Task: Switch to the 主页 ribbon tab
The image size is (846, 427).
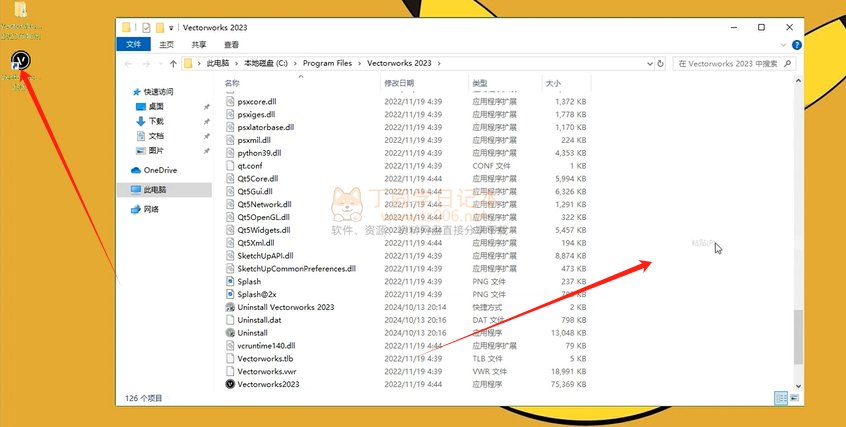Action: [166, 45]
